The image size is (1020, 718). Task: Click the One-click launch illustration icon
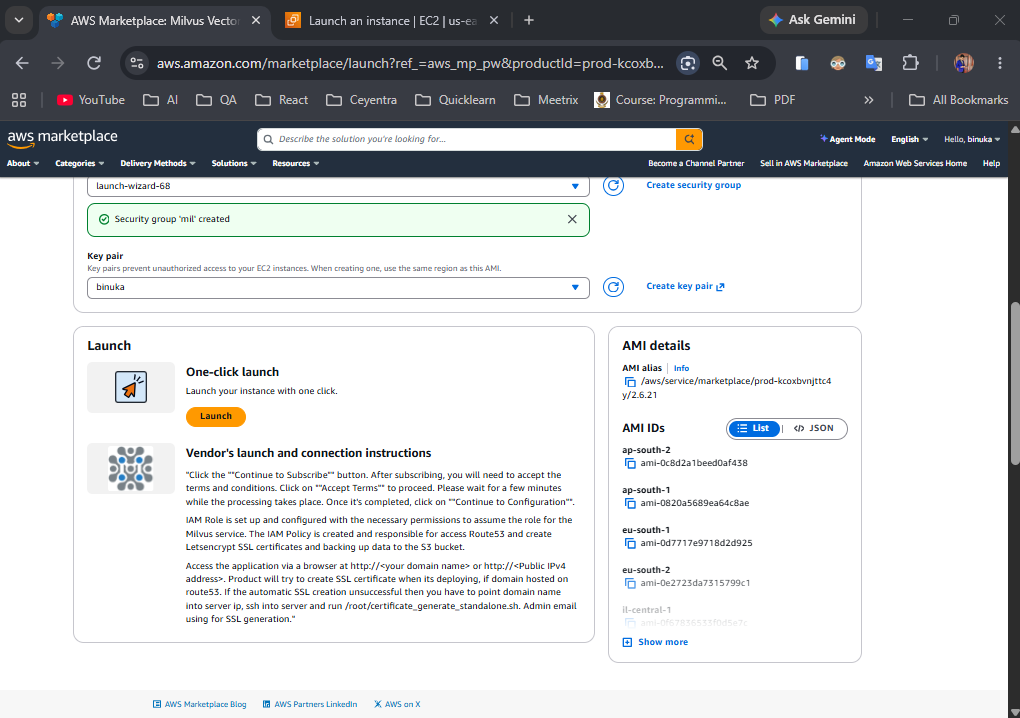pos(131,388)
